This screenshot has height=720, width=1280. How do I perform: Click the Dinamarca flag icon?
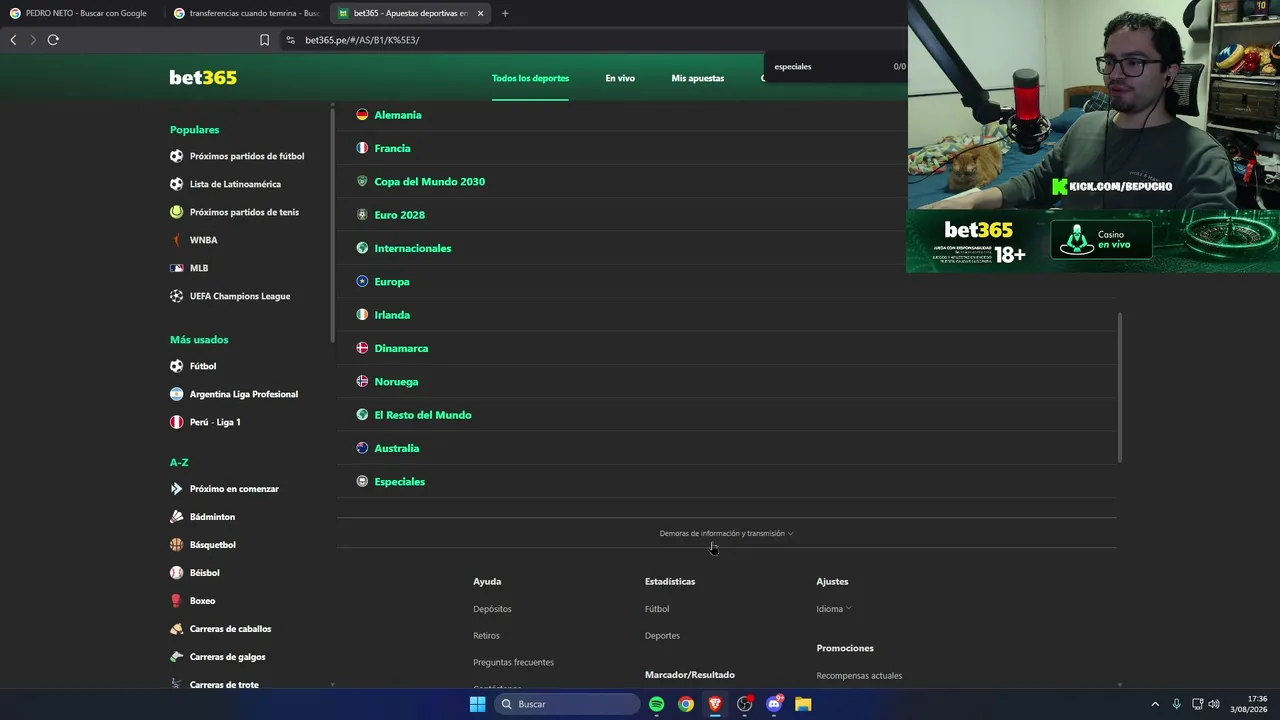[x=362, y=348]
